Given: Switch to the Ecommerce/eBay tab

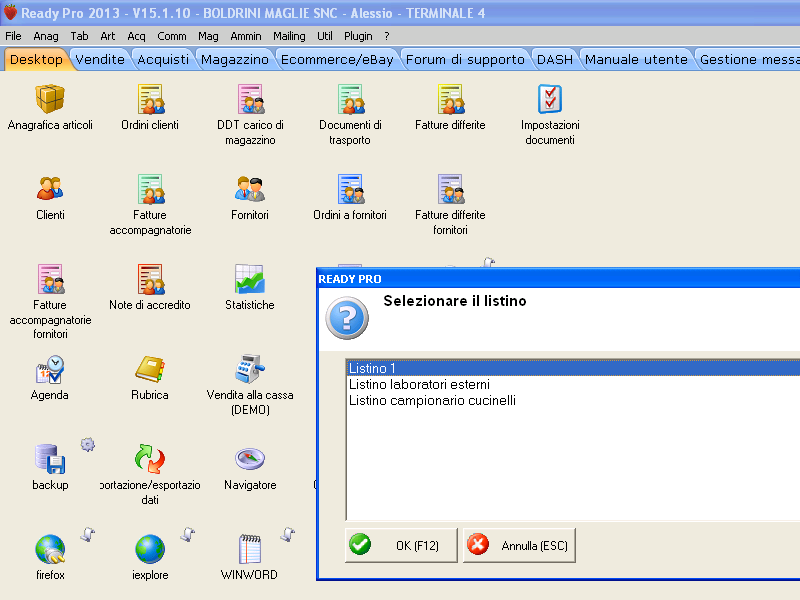Looking at the screenshot, I should pos(337,59).
